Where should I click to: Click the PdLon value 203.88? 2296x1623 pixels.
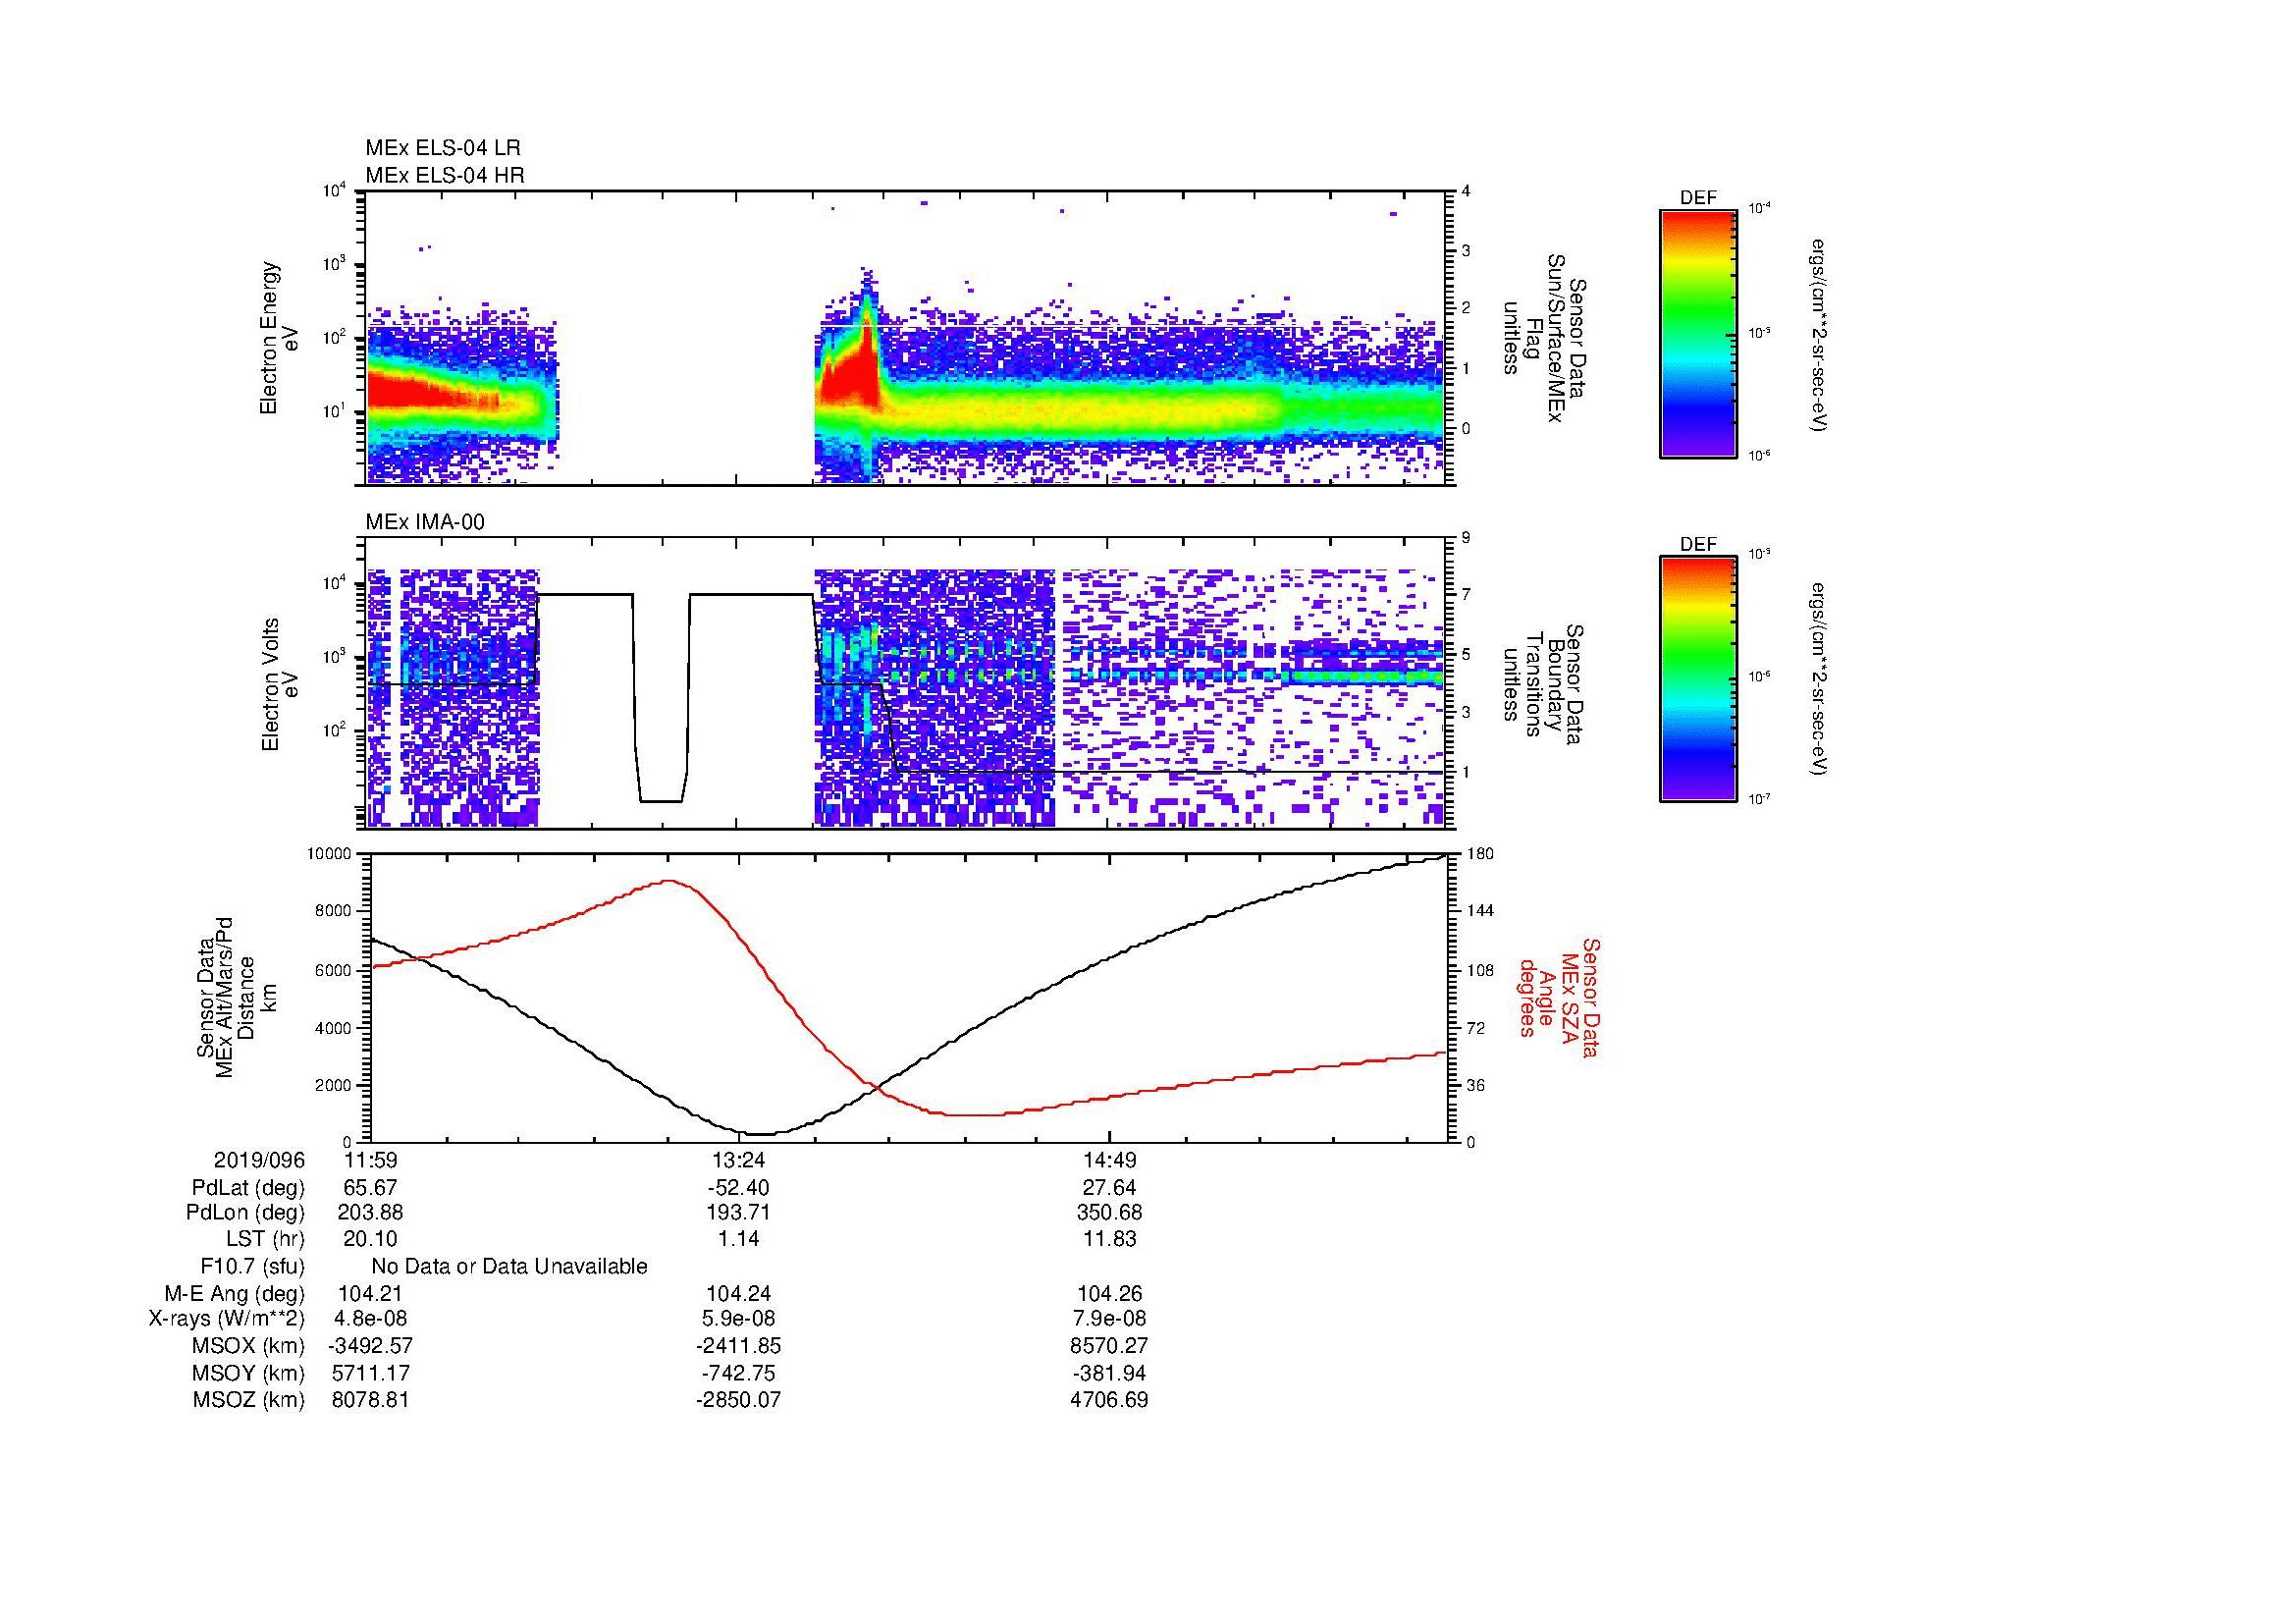(370, 1213)
